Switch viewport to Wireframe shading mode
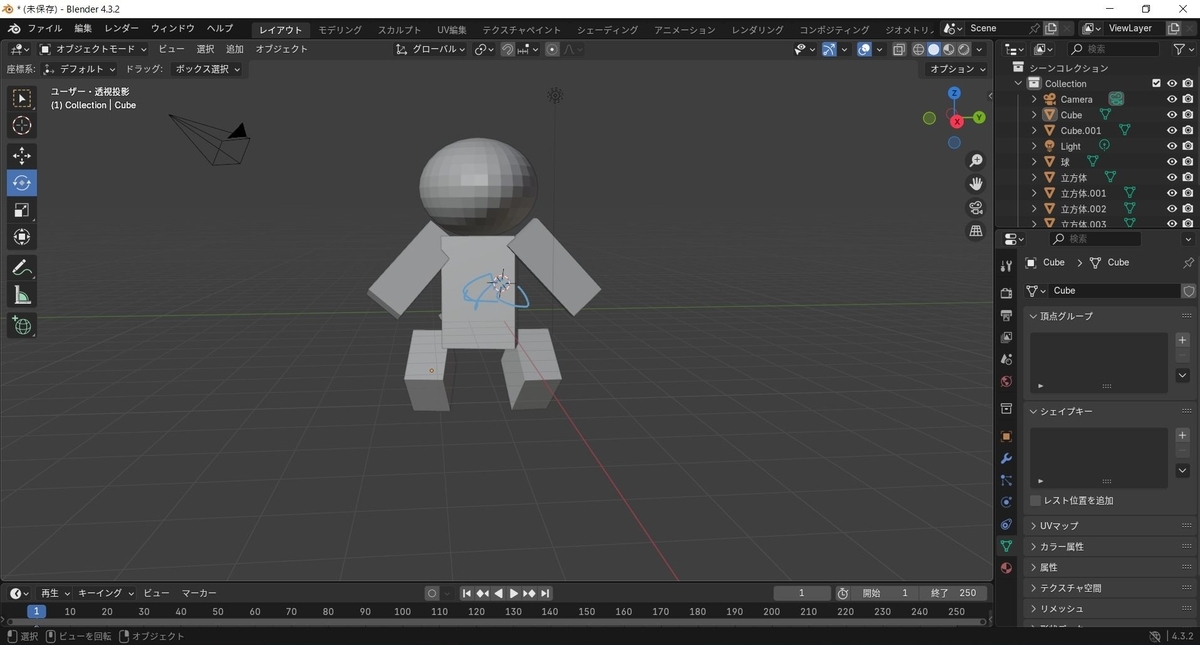The width and height of the screenshot is (1200, 645). pyautogui.click(x=918, y=48)
